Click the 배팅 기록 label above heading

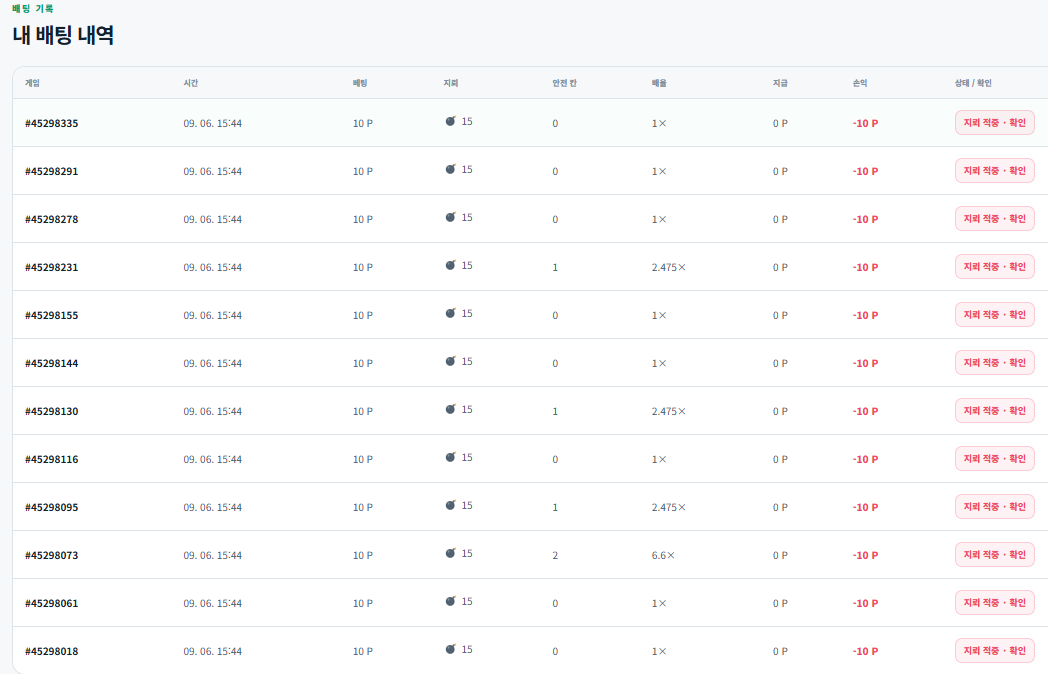click(33, 9)
